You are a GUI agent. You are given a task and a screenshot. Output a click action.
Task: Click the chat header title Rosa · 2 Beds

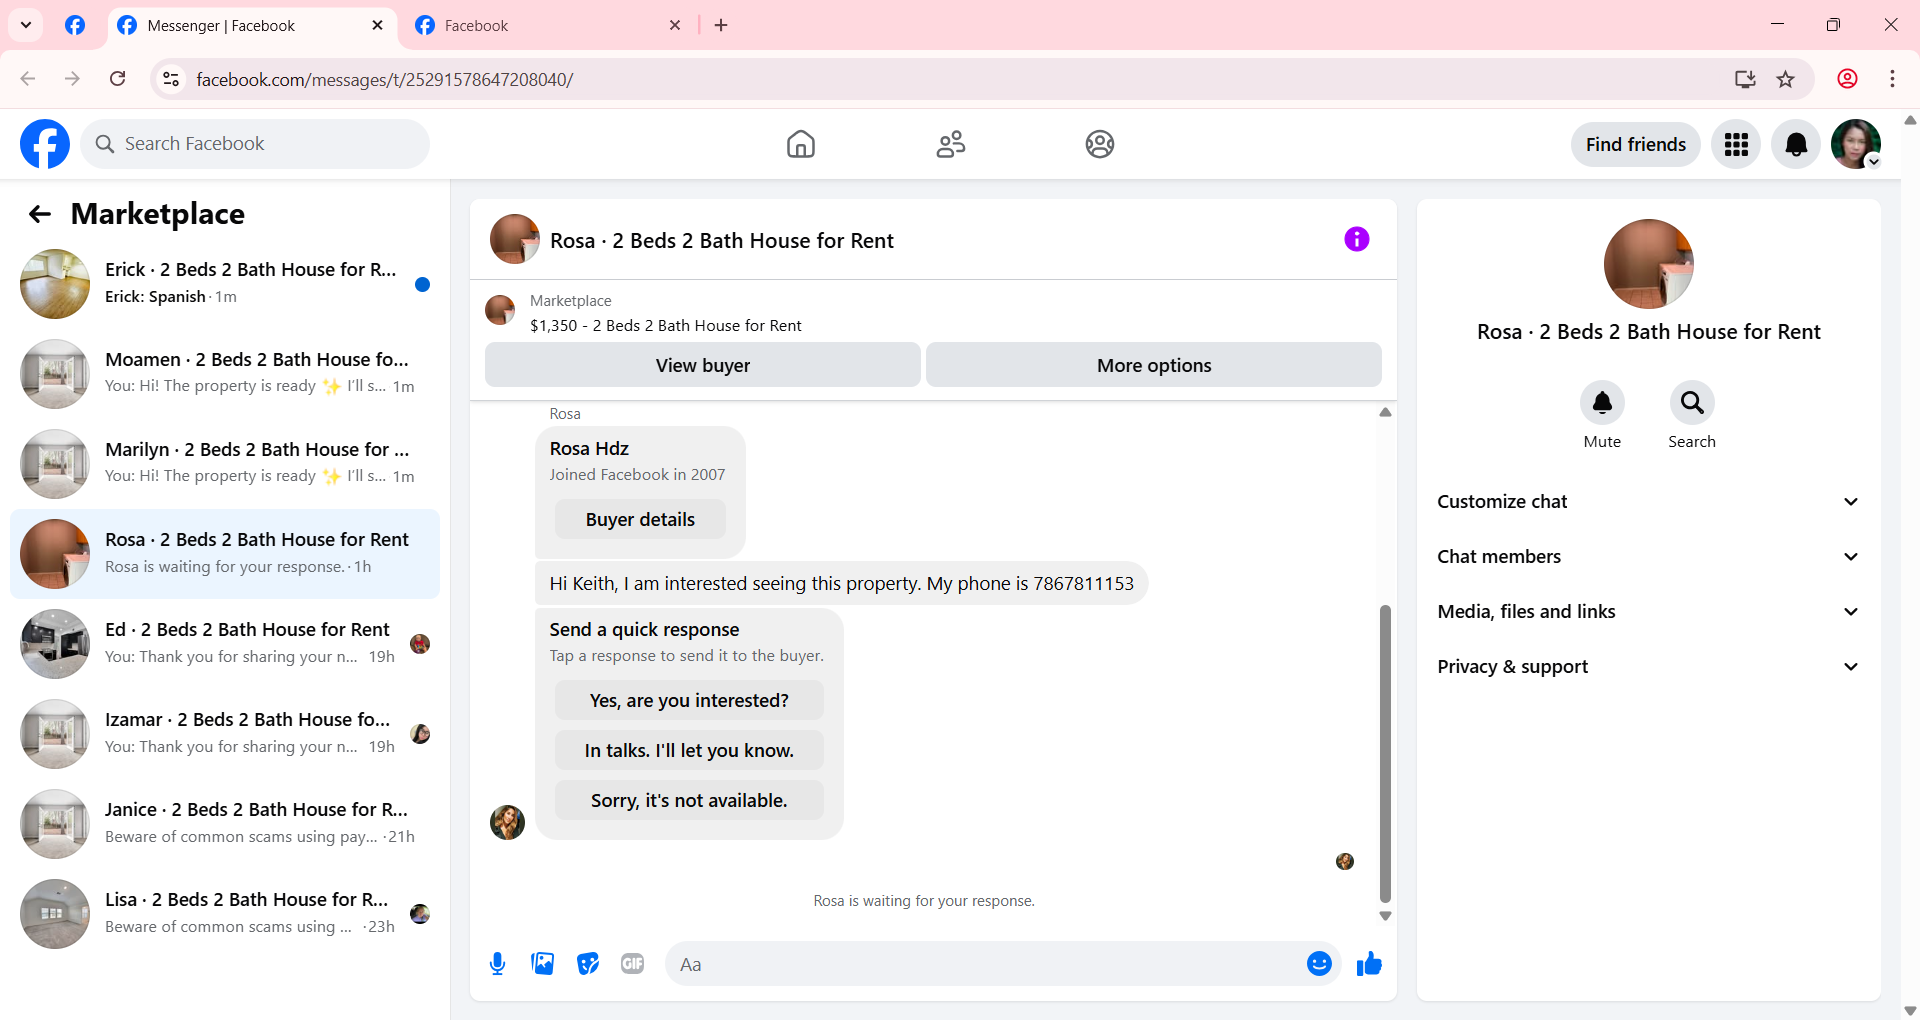722,241
